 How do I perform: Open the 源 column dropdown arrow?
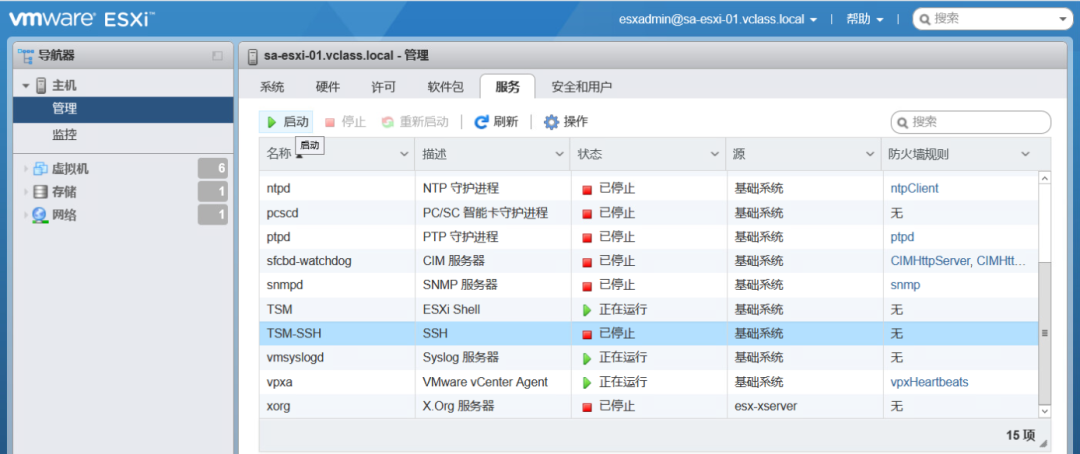coord(870,154)
